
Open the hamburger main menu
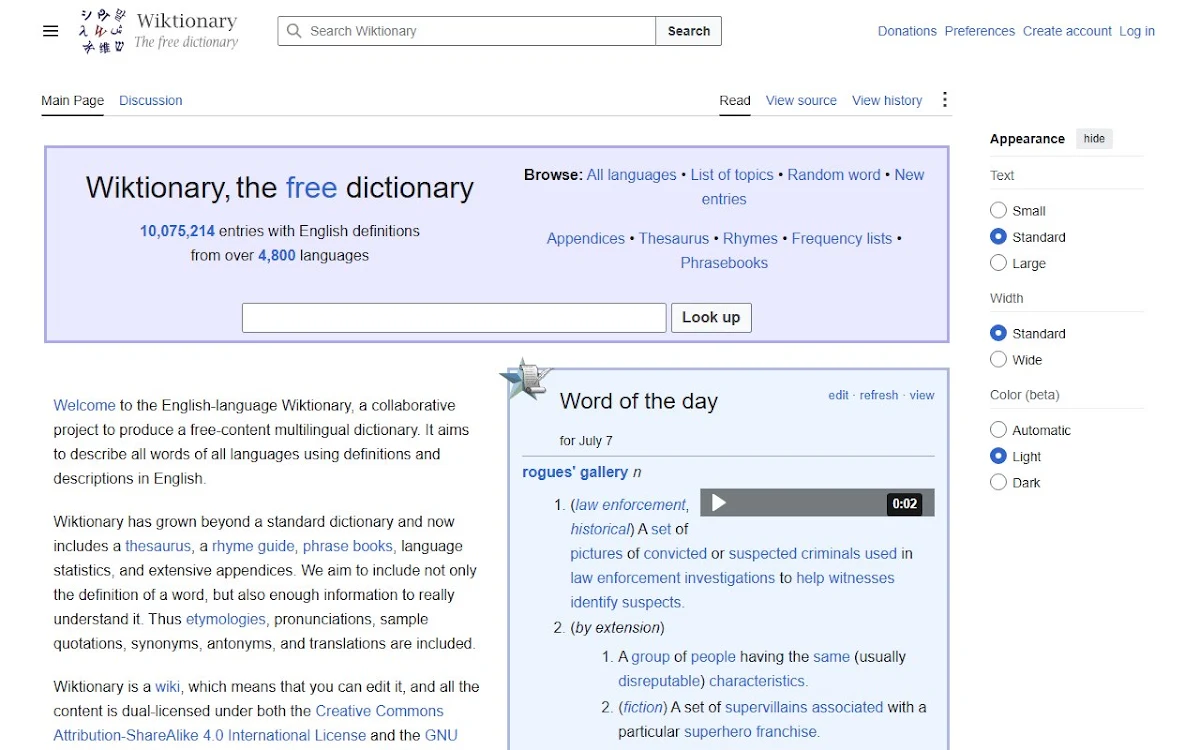click(51, 31)
